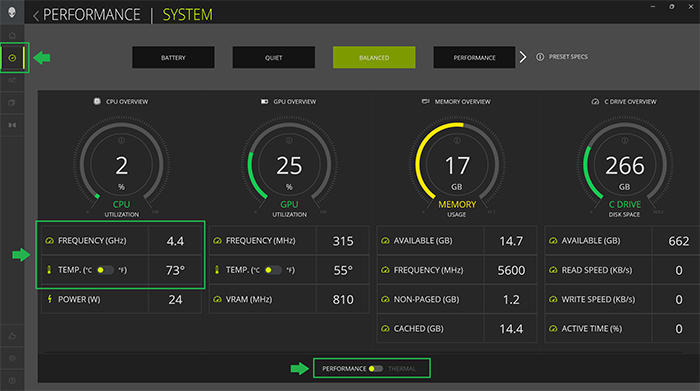700x391 pixels.
Task: Click the VRAM (MHz) gauge icon
Action: click(217, 299)
